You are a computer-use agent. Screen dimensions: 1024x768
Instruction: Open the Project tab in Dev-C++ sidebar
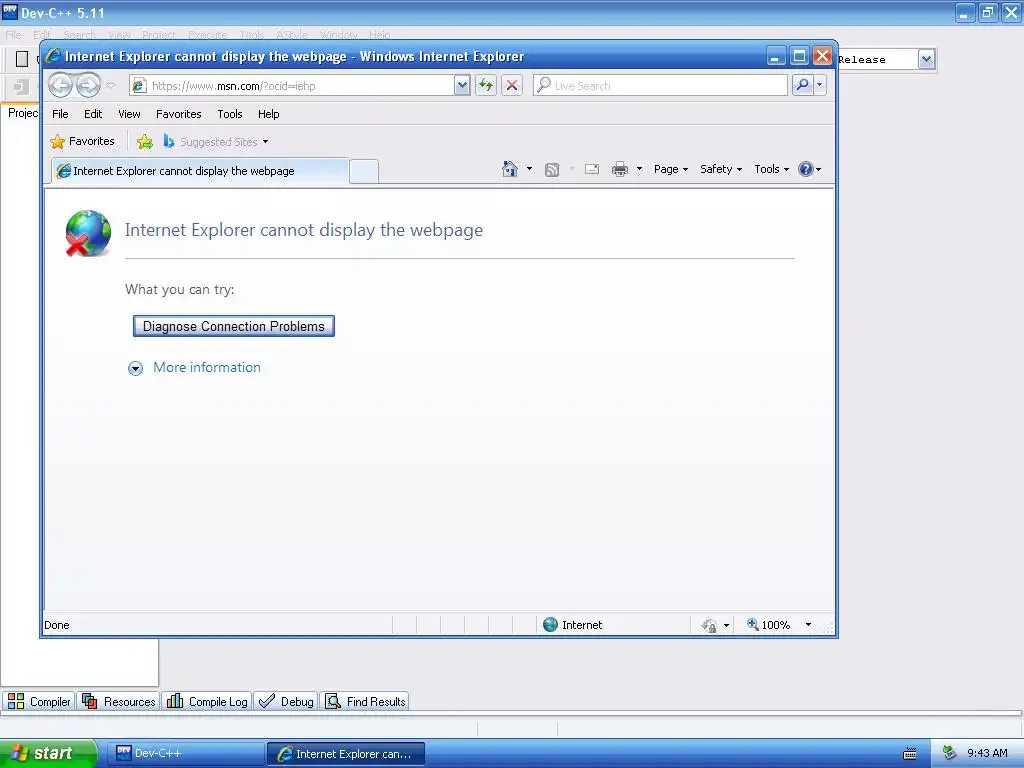tap(22, 113)
